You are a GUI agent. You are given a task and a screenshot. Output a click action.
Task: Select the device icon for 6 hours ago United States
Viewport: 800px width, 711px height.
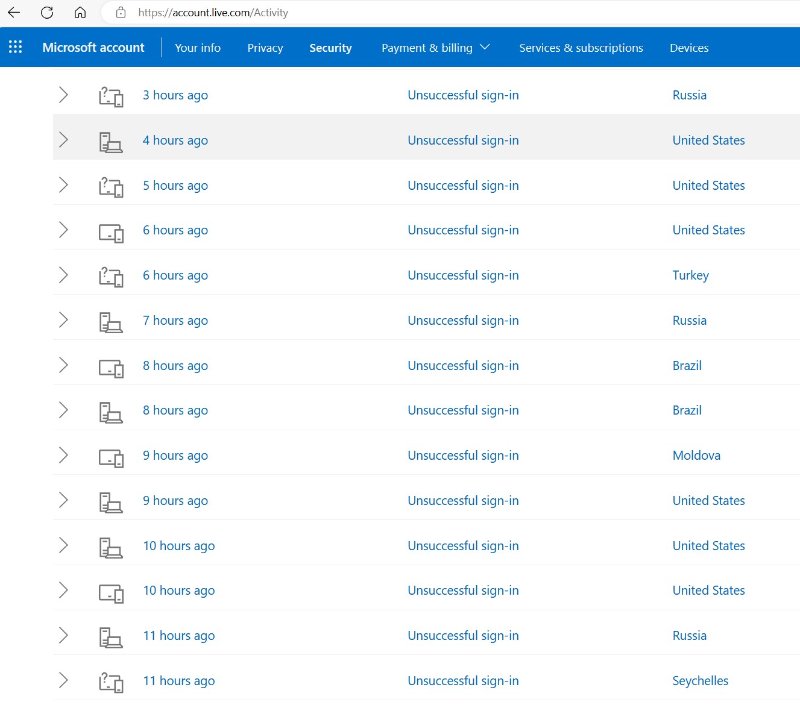tap(111, 232)
